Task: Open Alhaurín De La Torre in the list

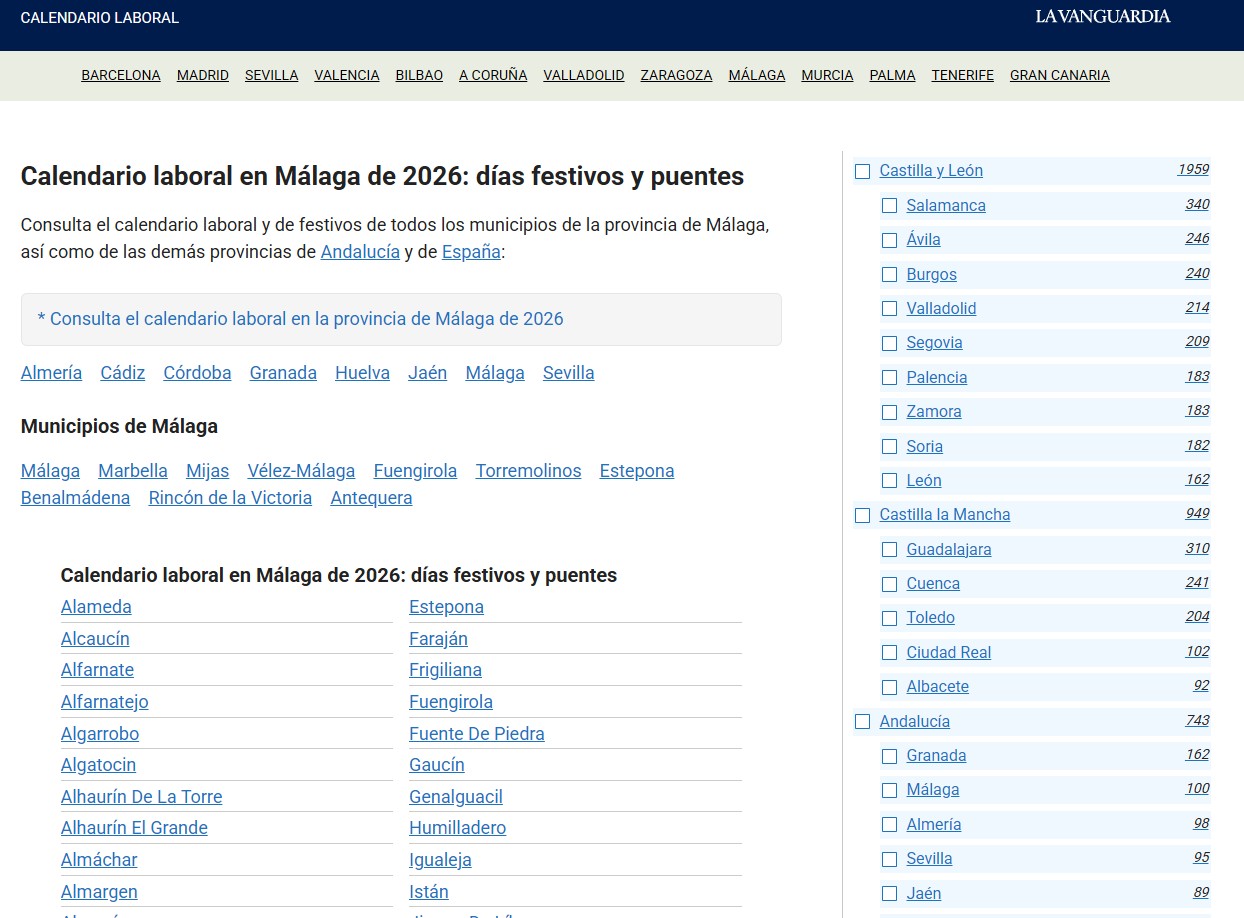Action: [x=141, y=797]
